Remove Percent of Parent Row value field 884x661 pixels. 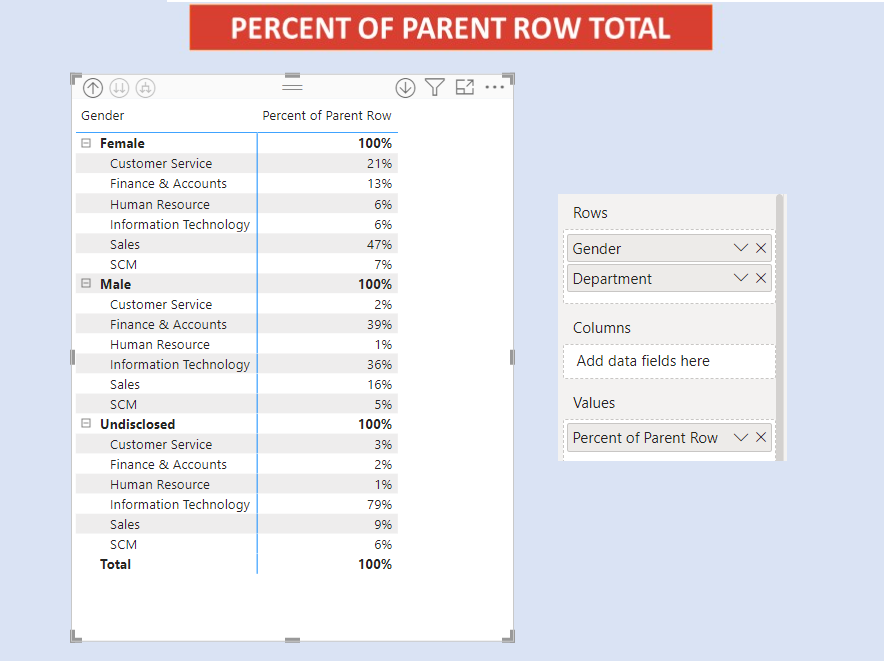pos(761,437)
